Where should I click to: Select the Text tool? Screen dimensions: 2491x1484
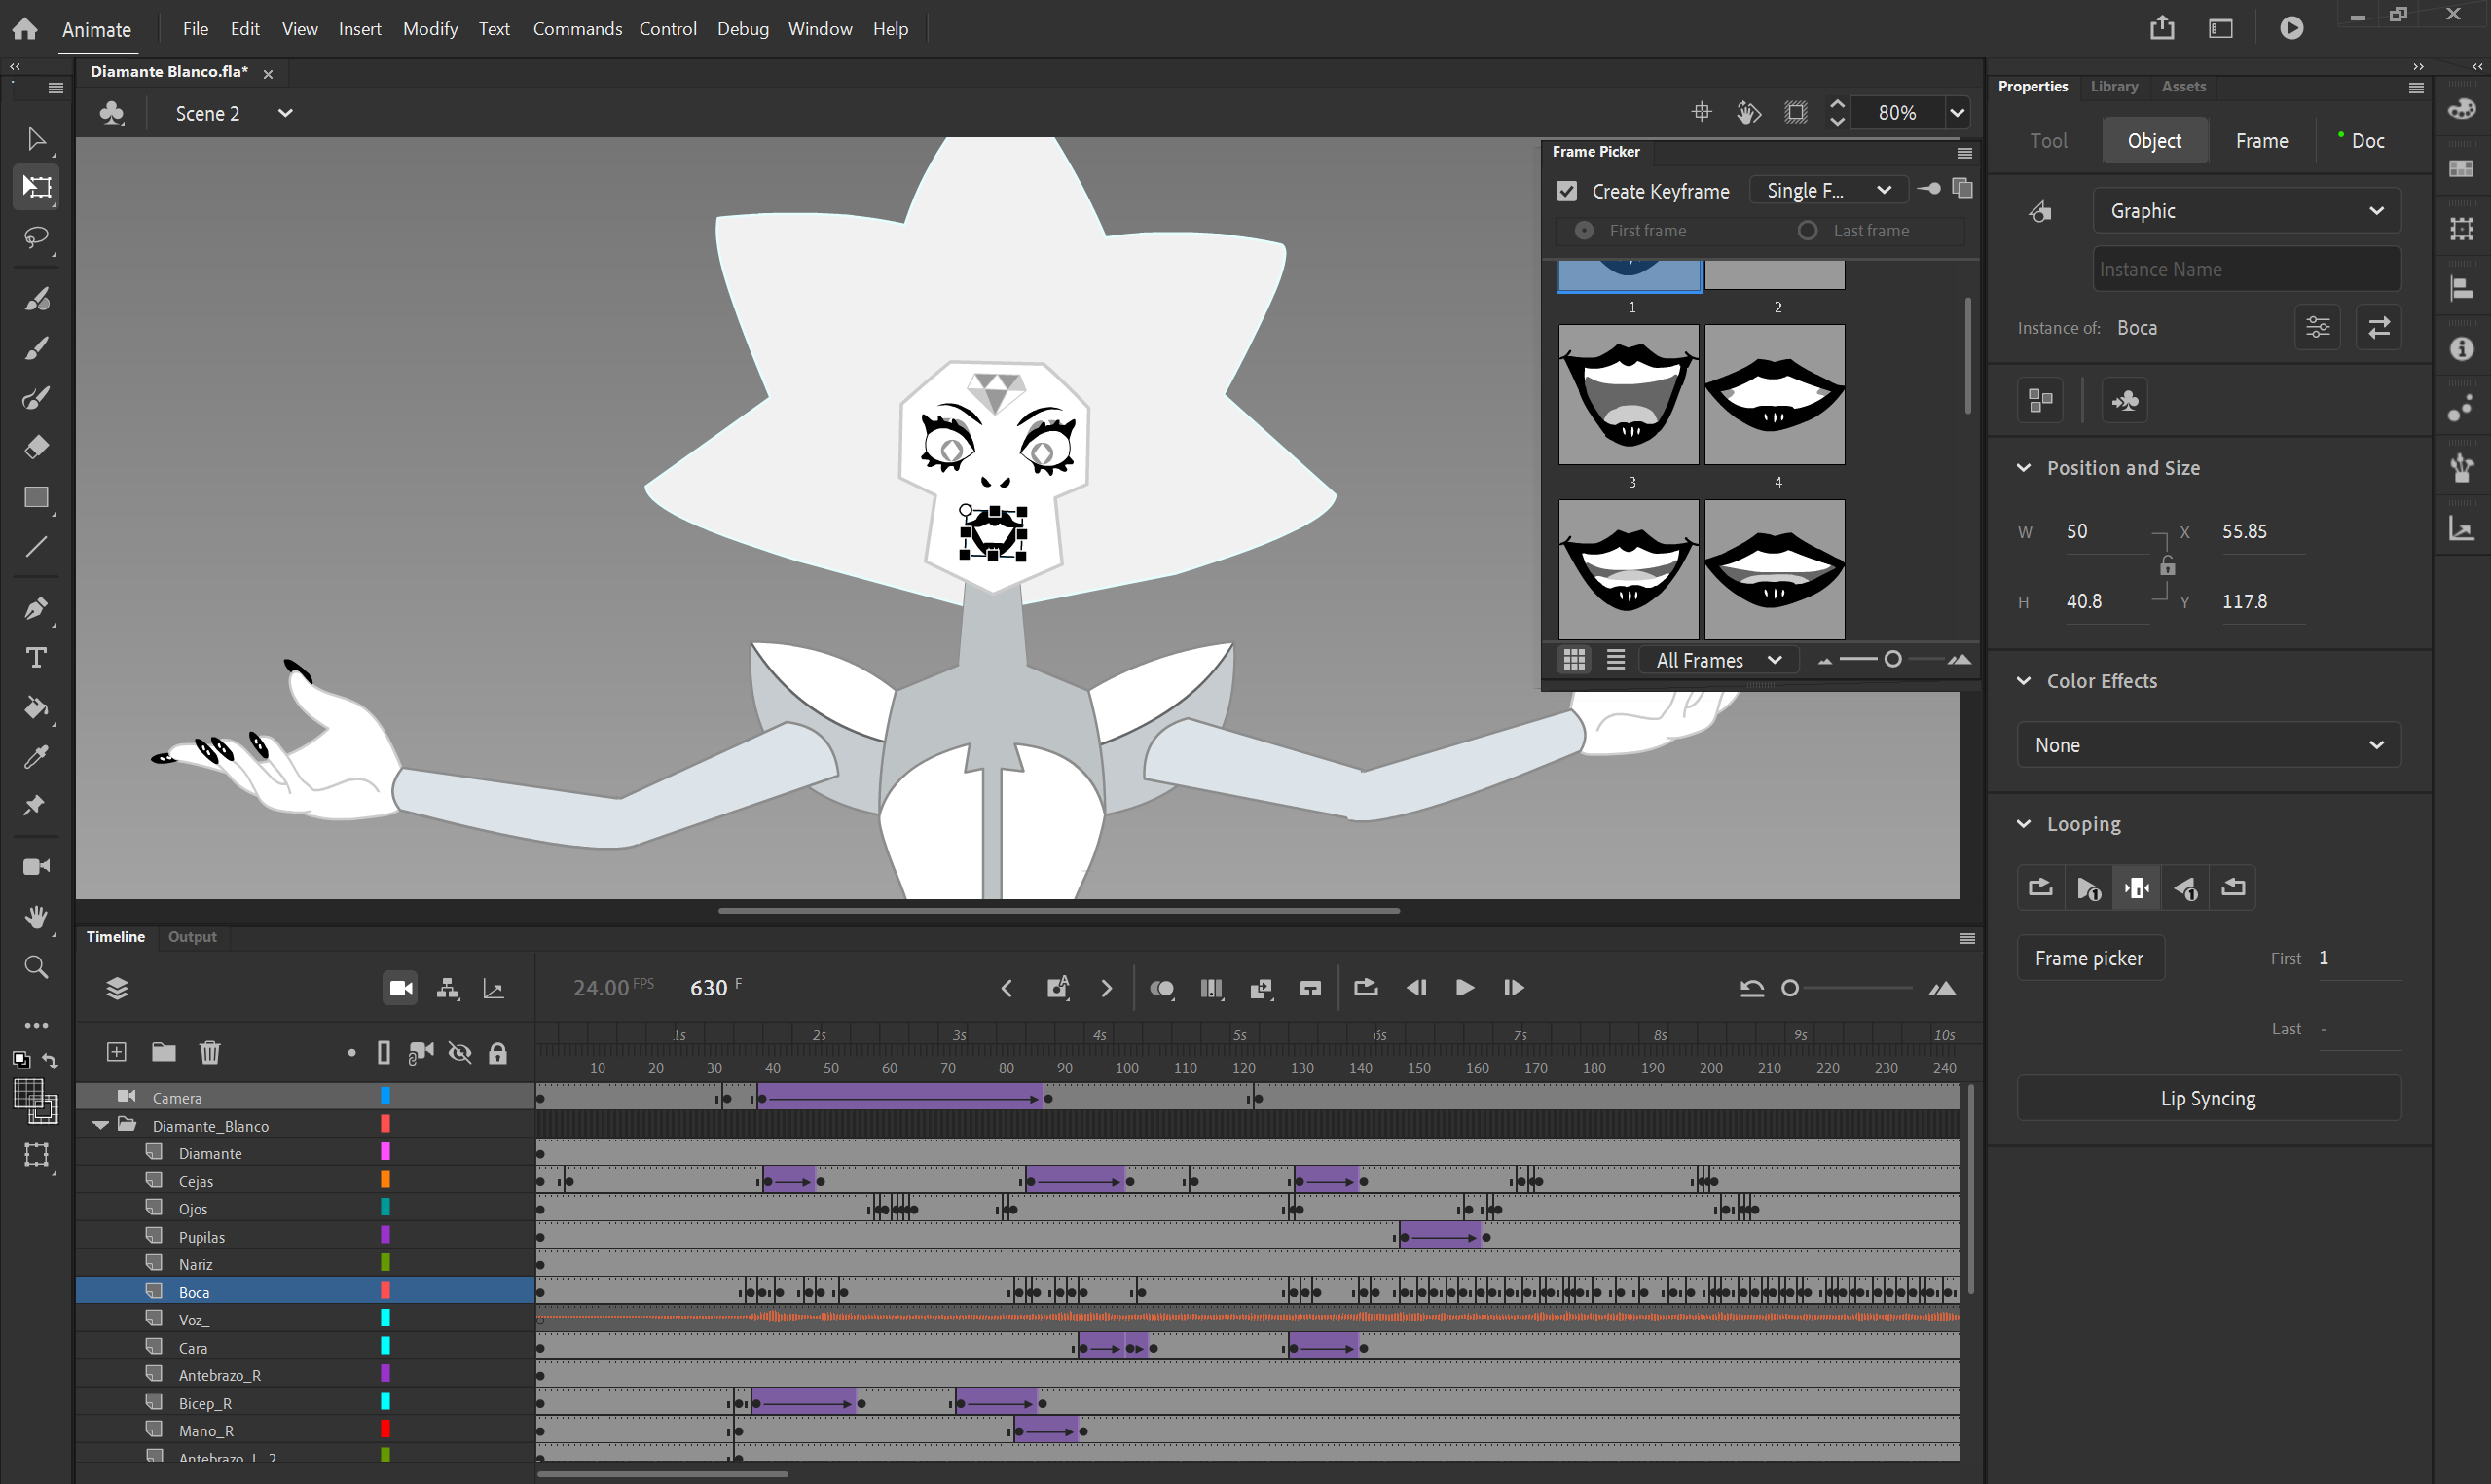(x=36, y=658)
